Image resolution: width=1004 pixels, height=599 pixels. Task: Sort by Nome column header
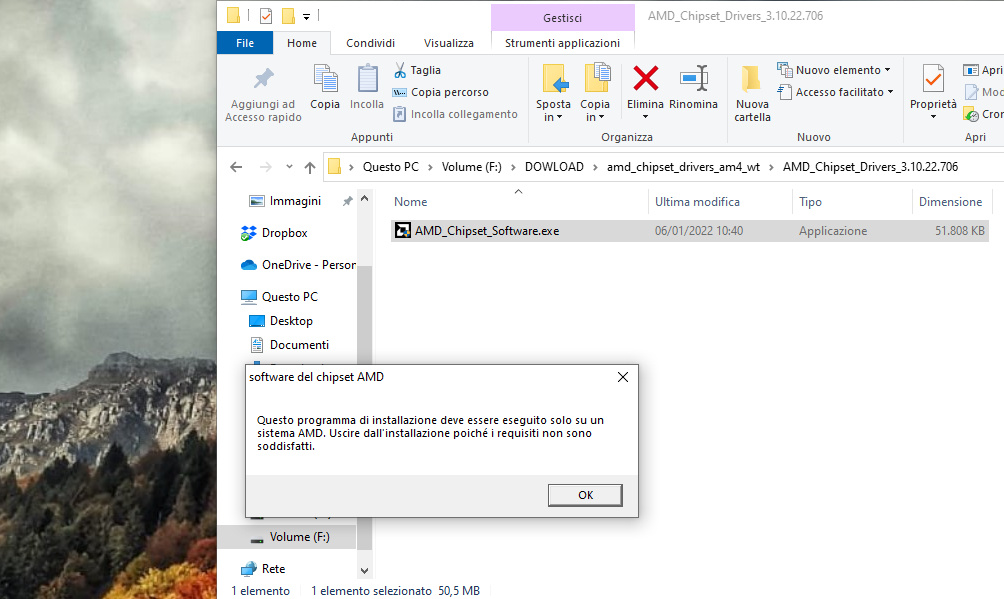pos(410,202)
